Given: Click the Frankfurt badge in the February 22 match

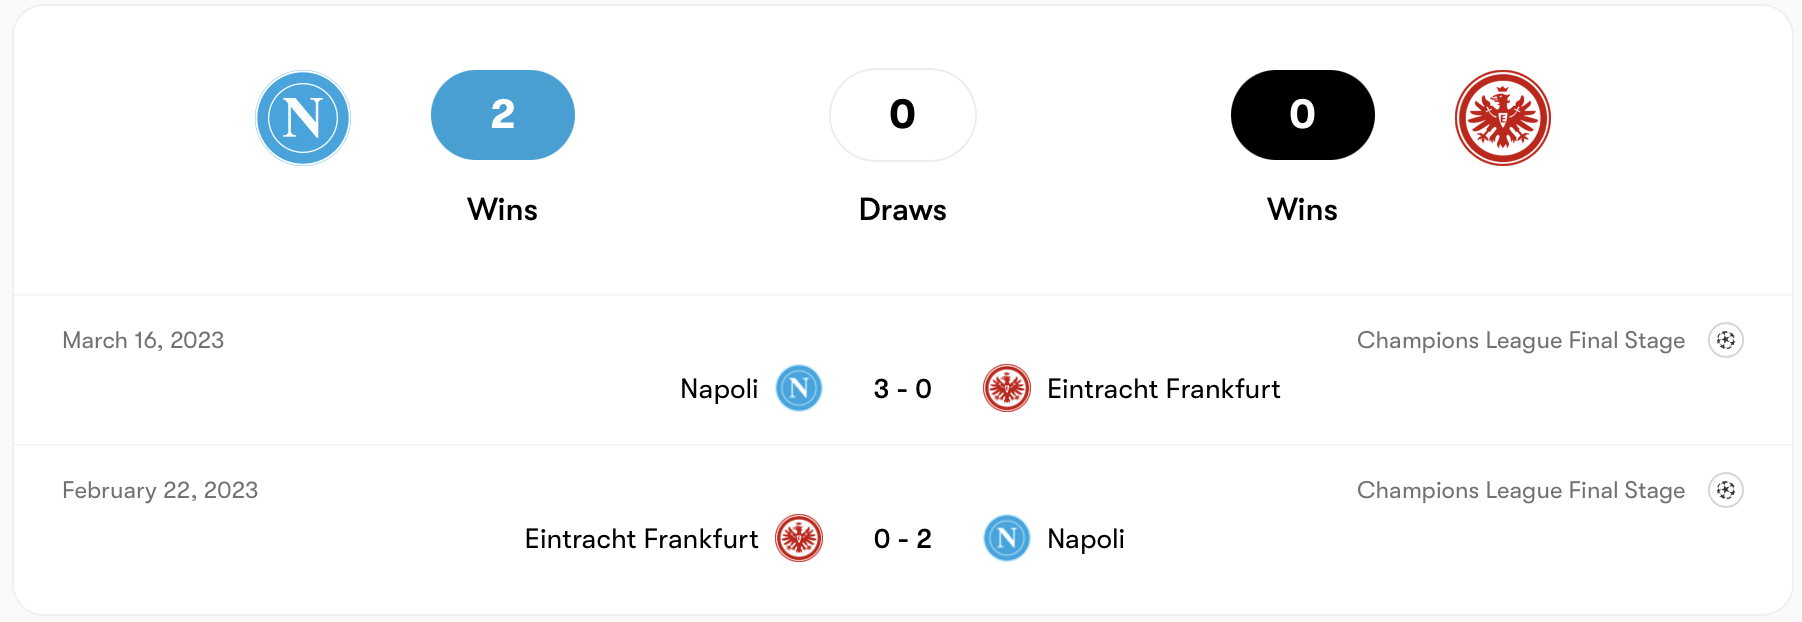Looking at the screenshot, I should click(797, 539).
